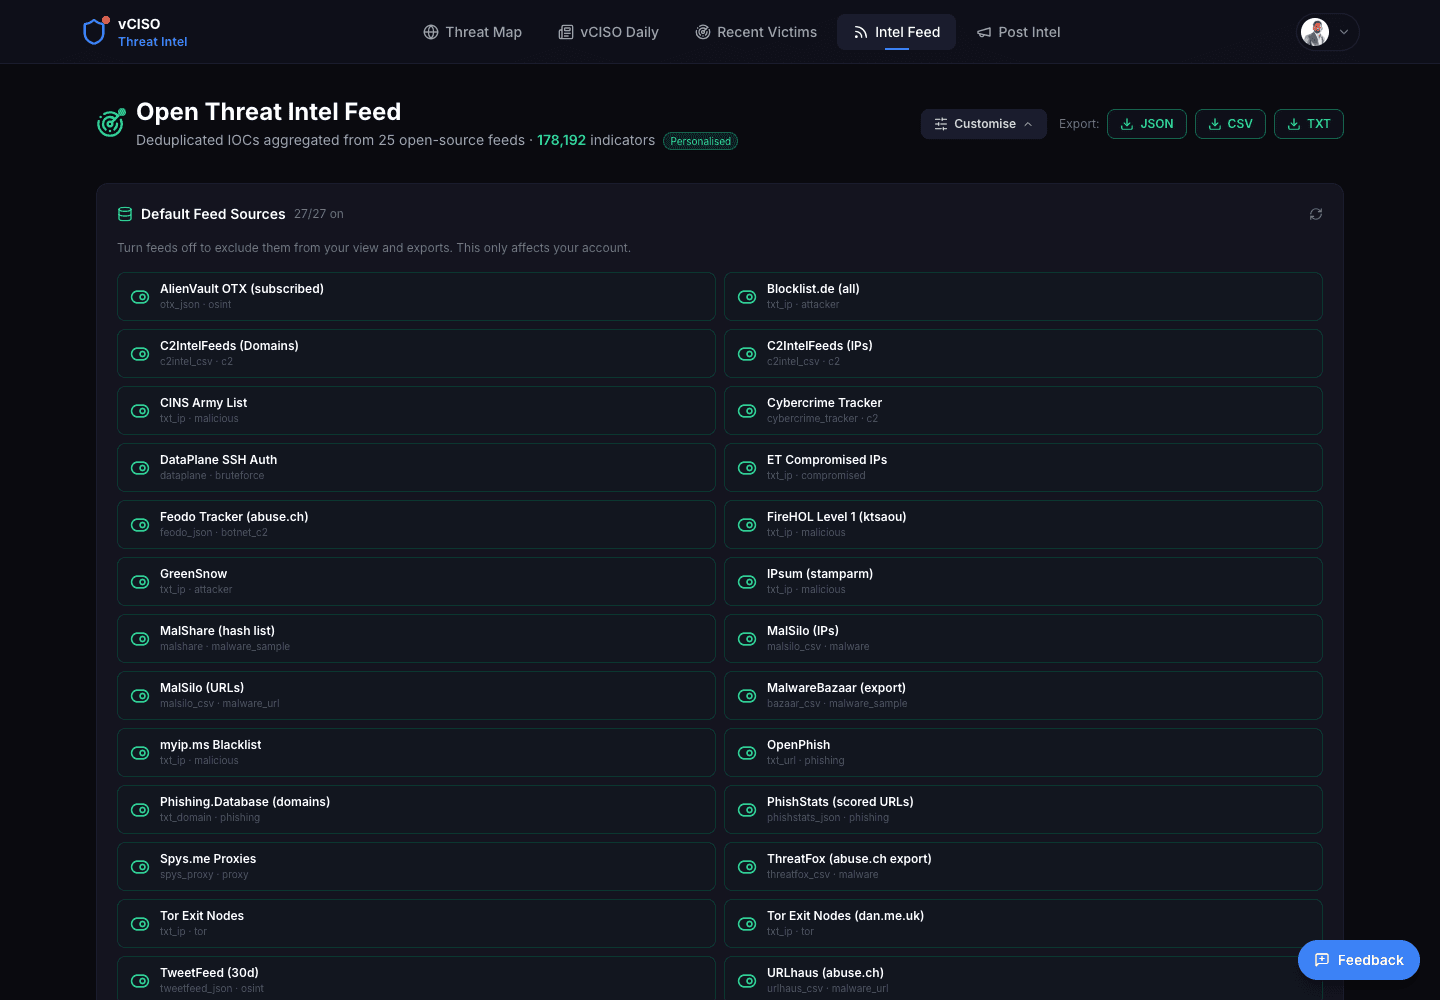Image resolution: width=1440 pixels, height=1000 pixels.
Task: Switch off the OpenPhish feed
Action: 747,753
